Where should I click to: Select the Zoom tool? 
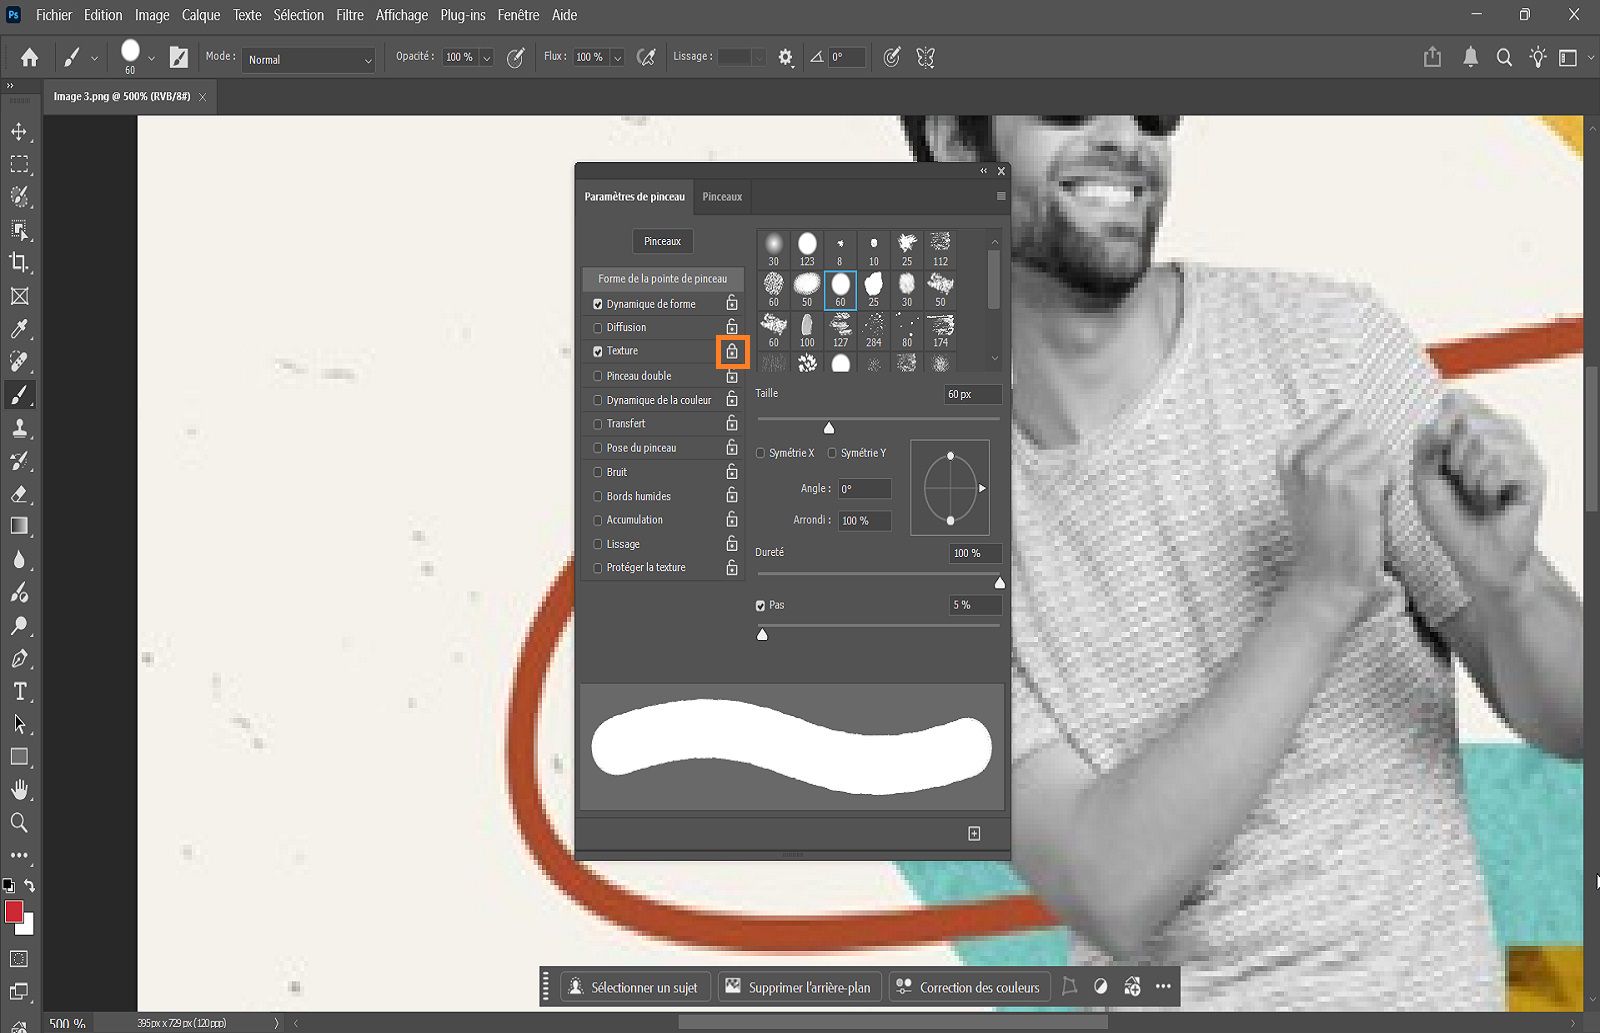pyautogui.click(x=20, y=822)
